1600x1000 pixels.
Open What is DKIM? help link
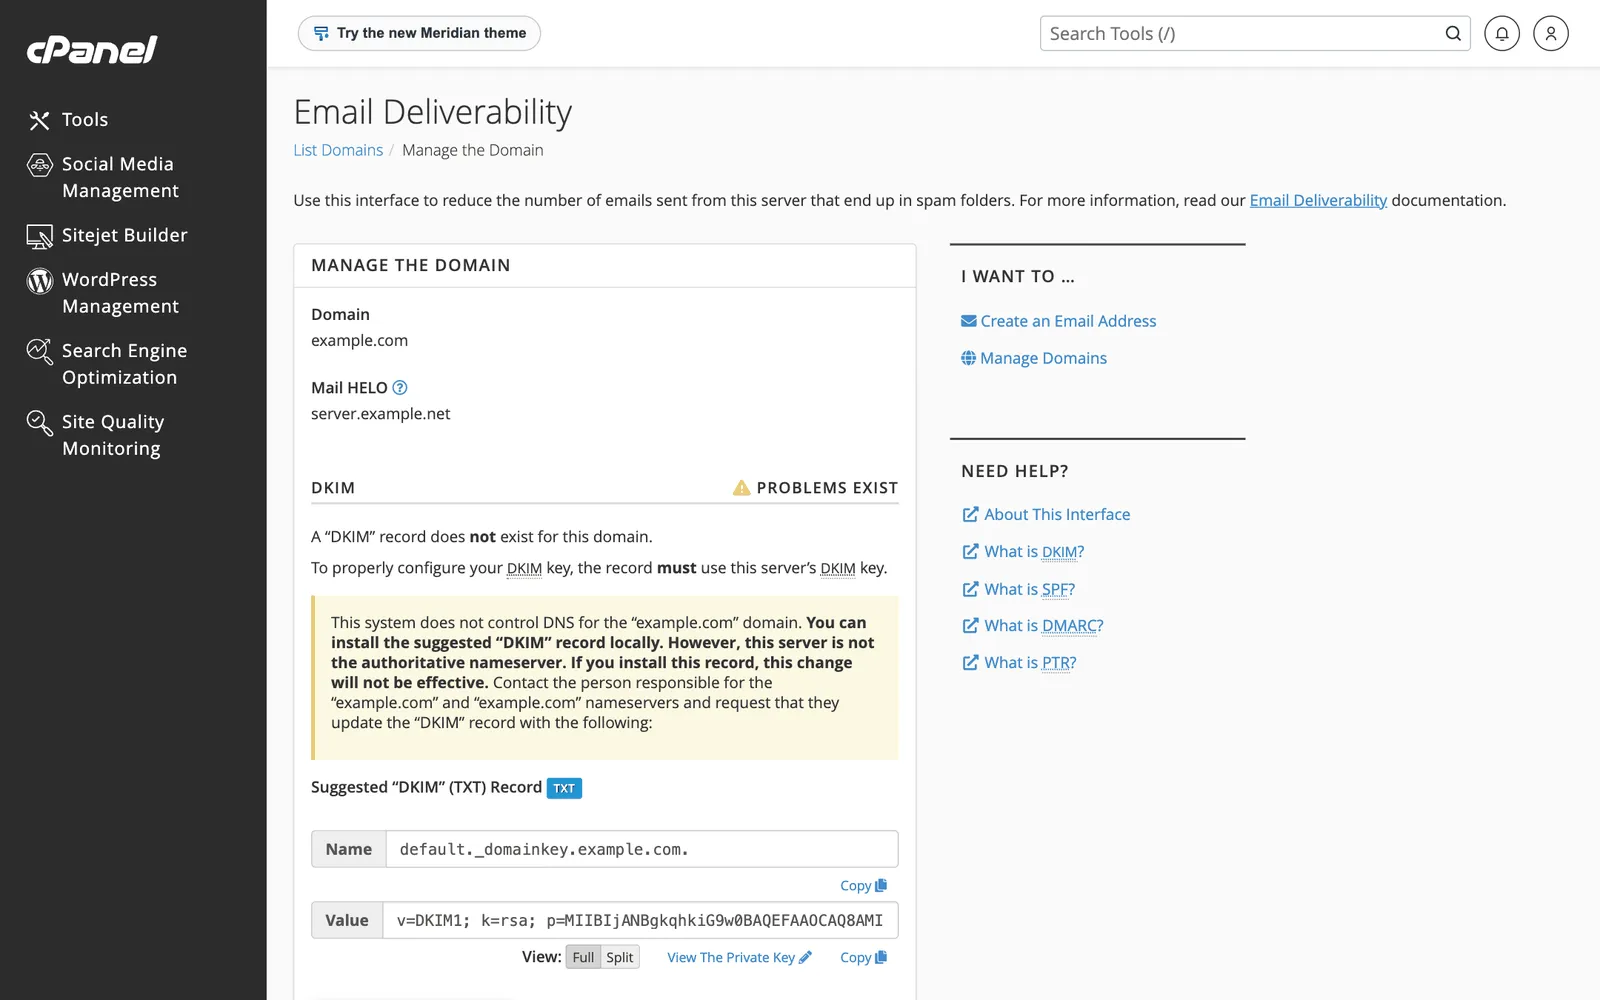tap(1023, 552)
